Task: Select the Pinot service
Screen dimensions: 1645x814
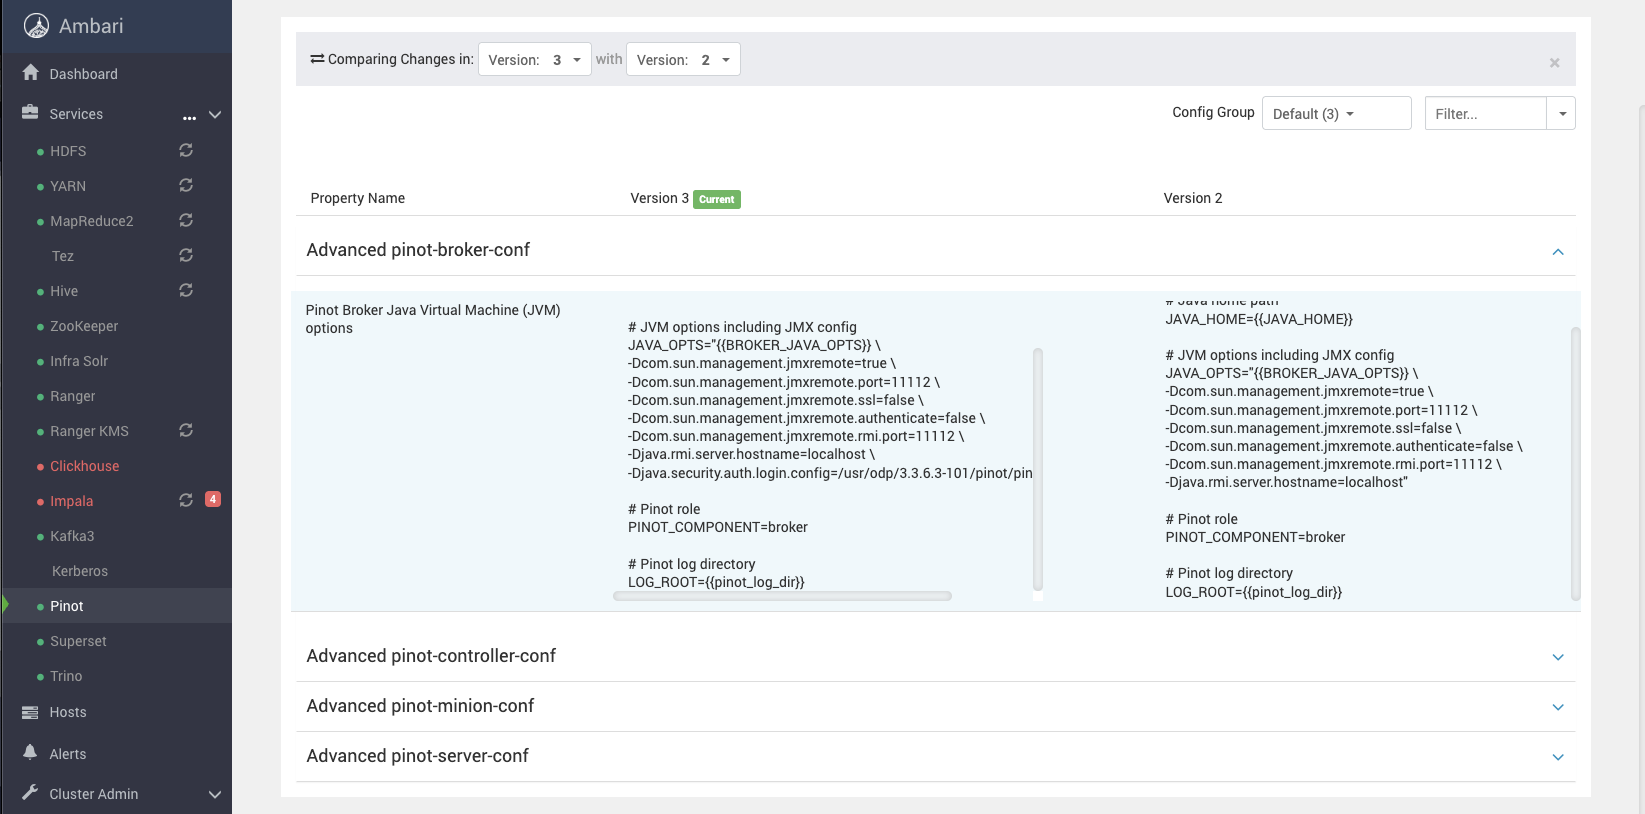Action: coord(67,606)
